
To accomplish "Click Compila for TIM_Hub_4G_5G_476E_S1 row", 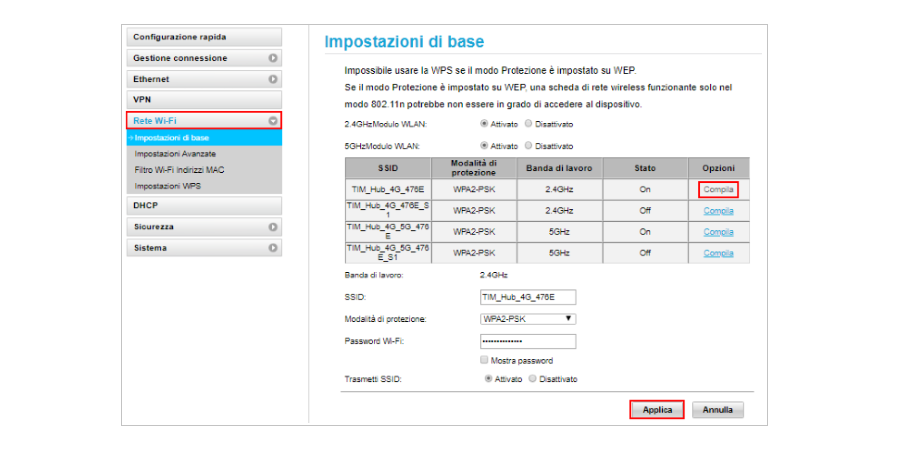I will [x=719, y=253].
